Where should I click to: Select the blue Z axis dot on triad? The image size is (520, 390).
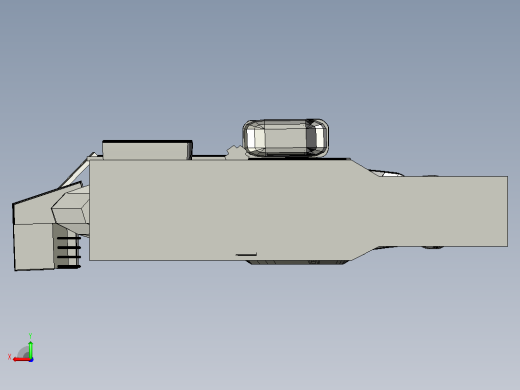point(31,360)
